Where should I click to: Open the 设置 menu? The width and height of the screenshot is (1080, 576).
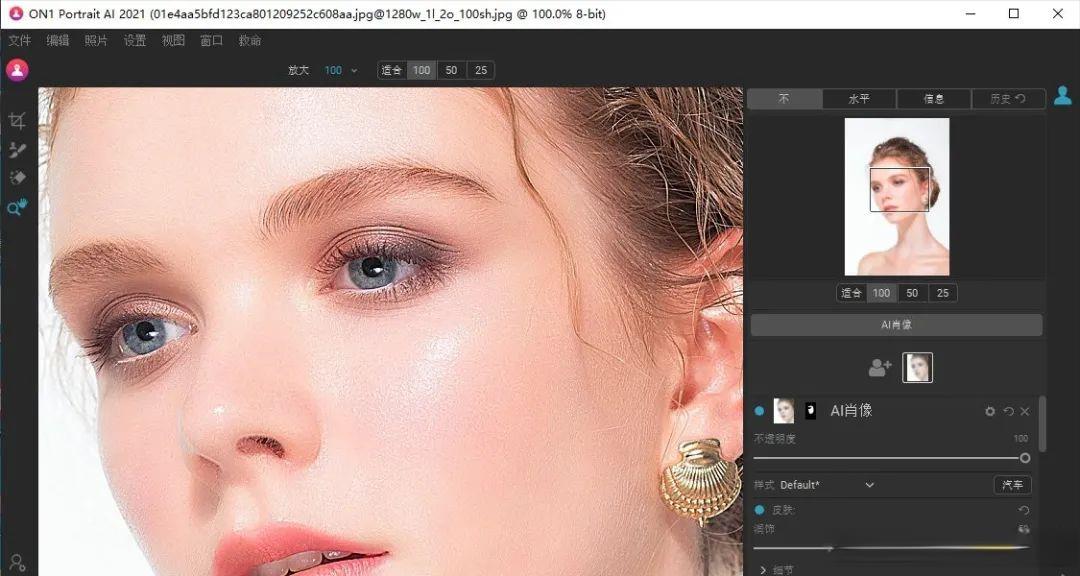(x=135, y=41)
